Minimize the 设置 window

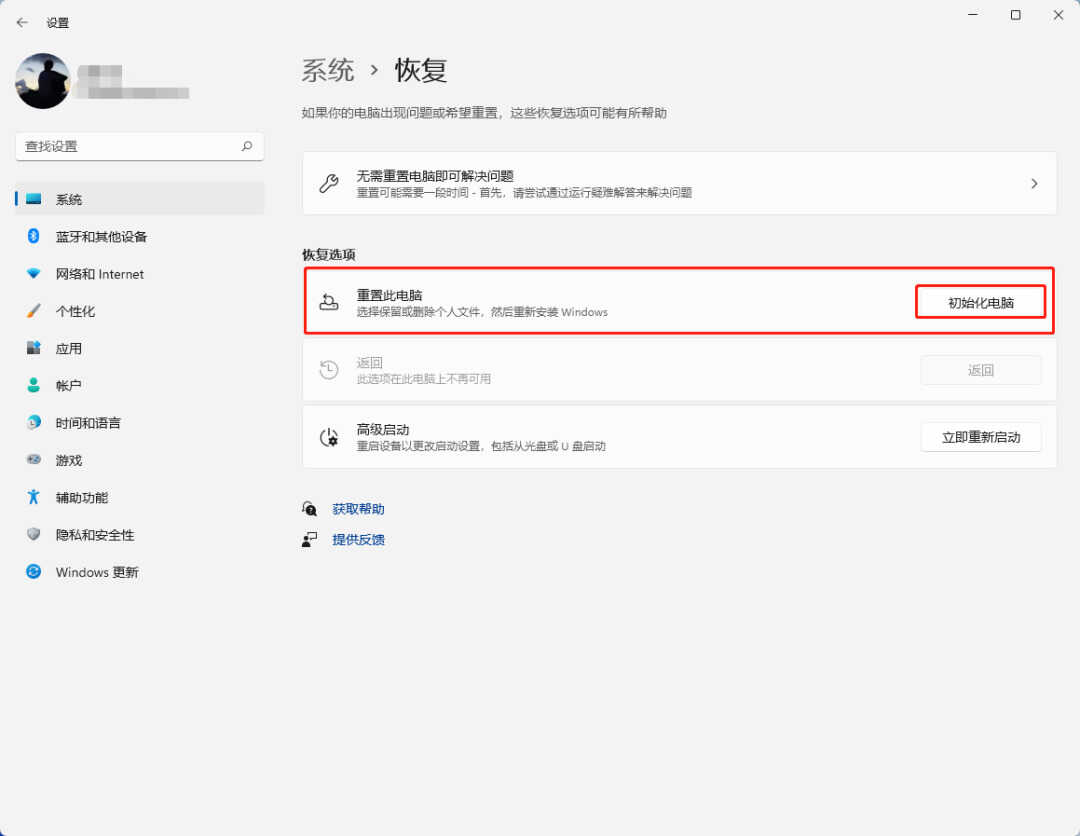pos(973,14)
